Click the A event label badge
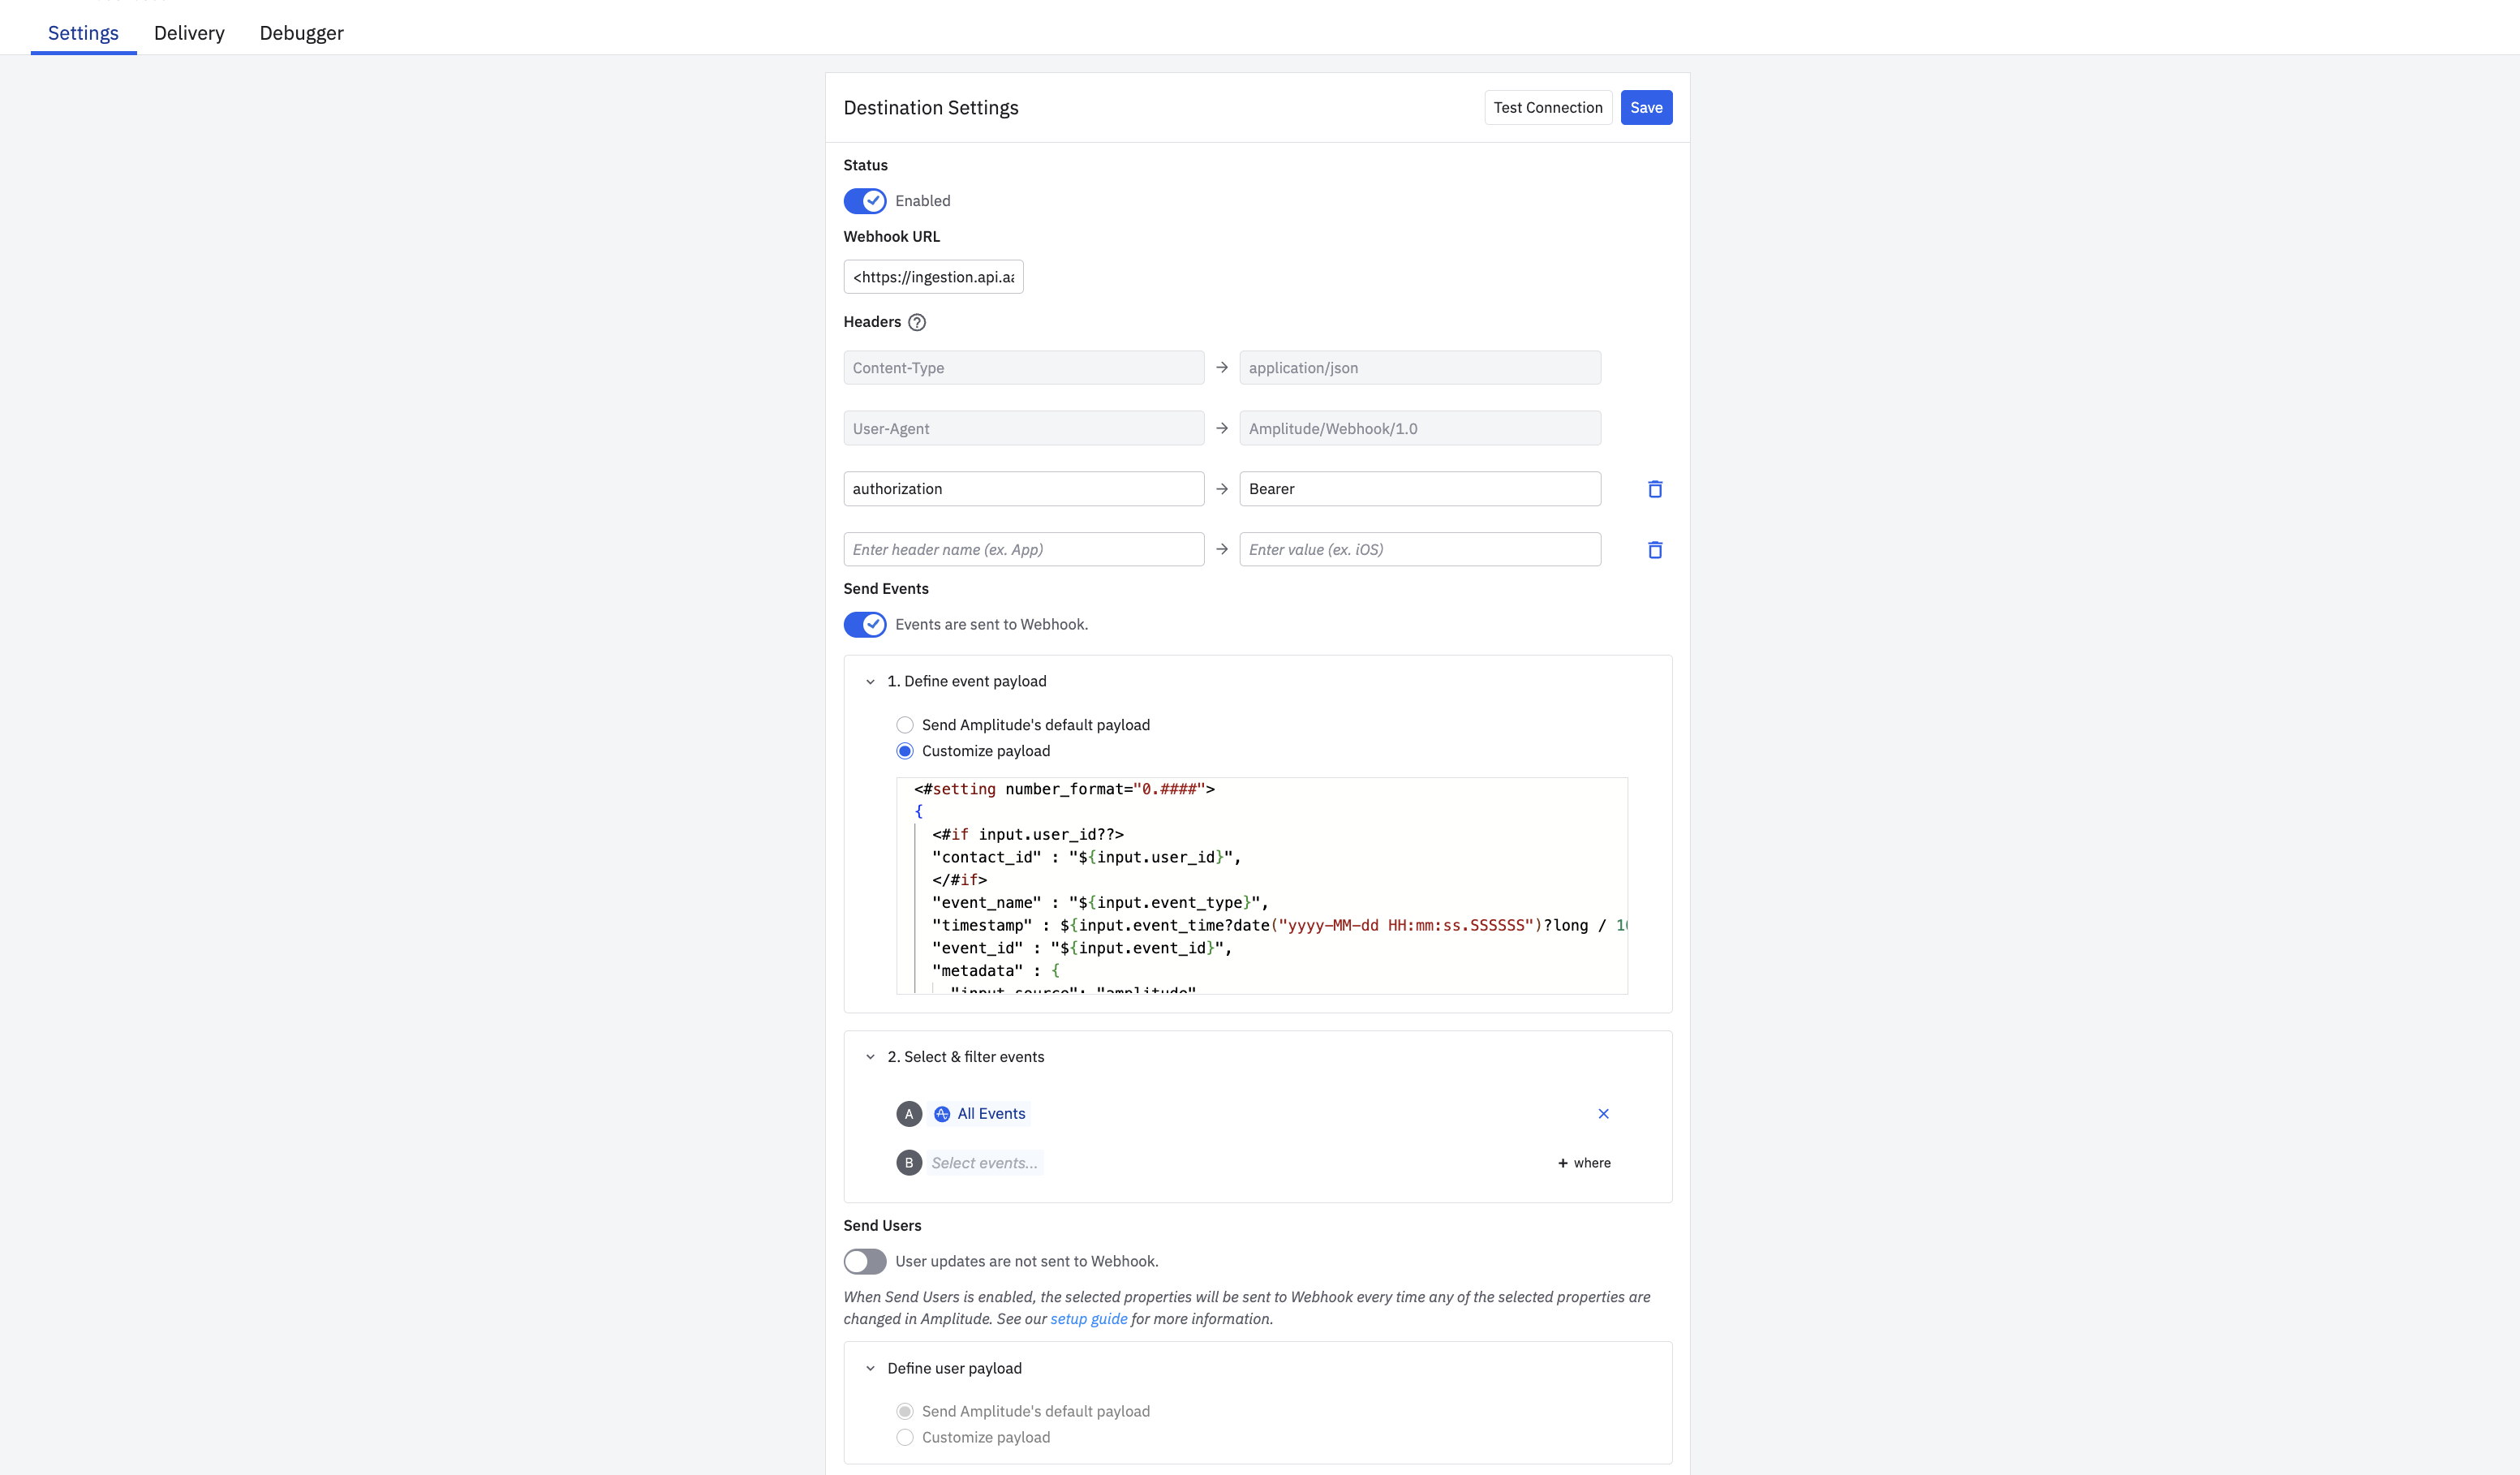 point(908,1114)
